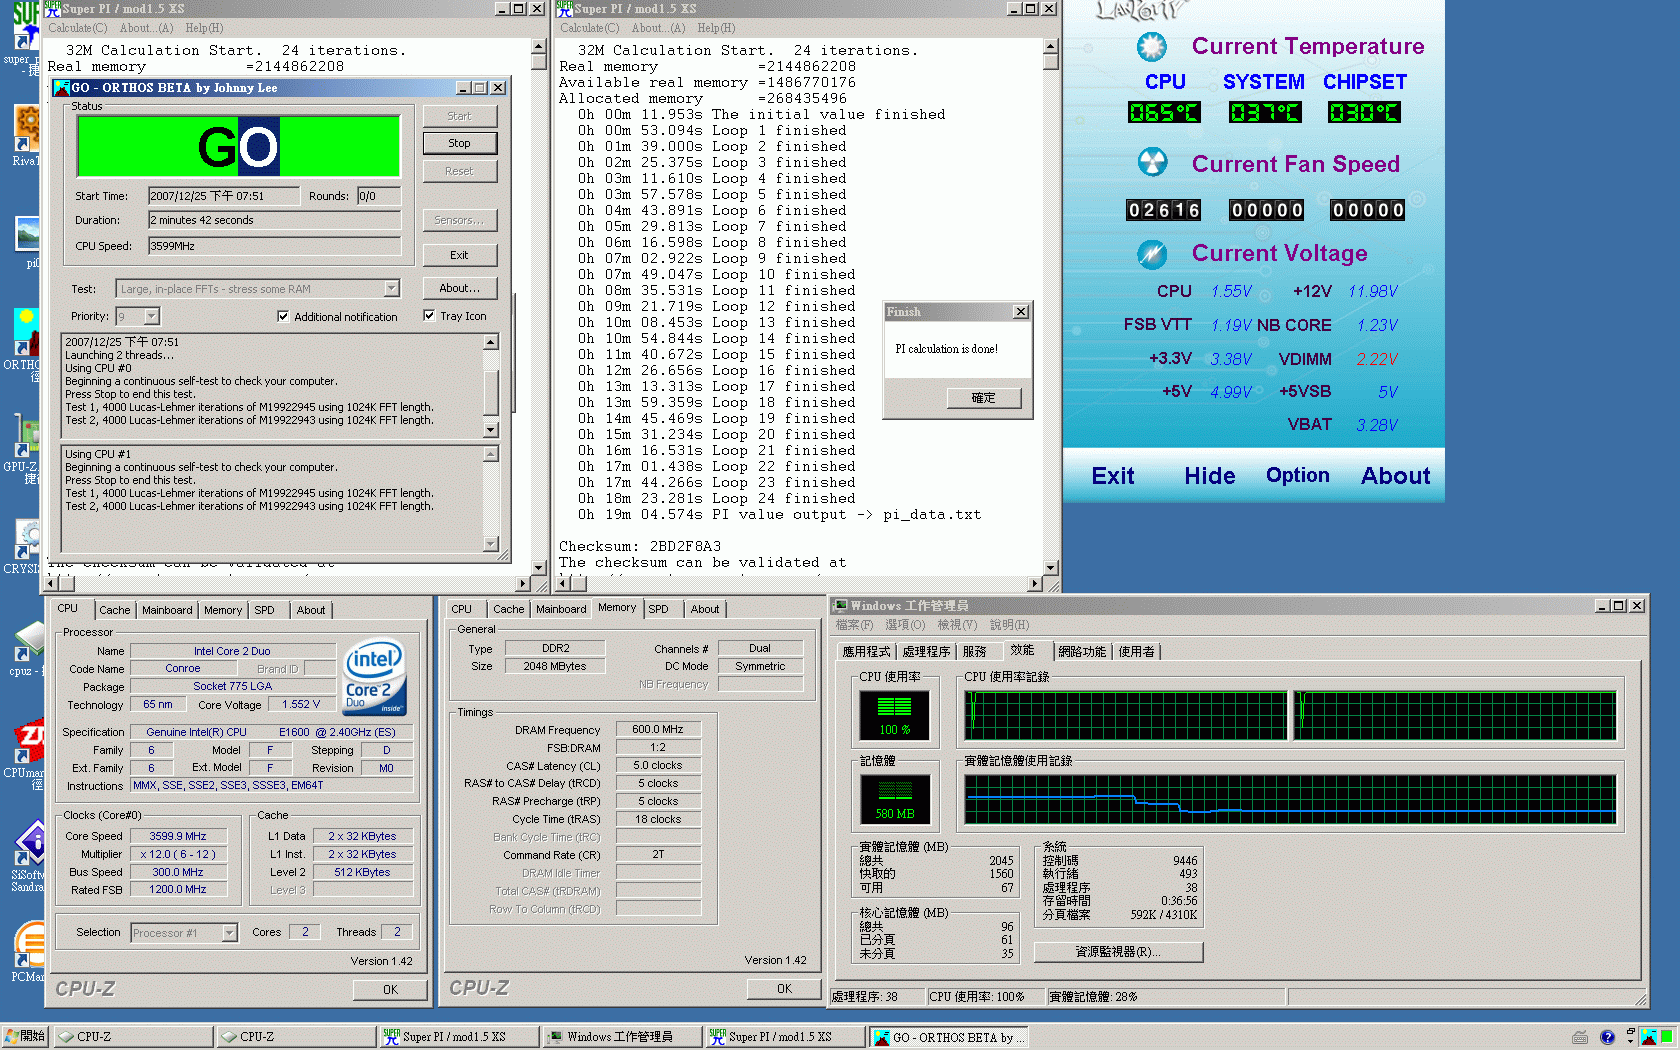Switch to first CPU-Z taskbar button

coord(132,1037)
